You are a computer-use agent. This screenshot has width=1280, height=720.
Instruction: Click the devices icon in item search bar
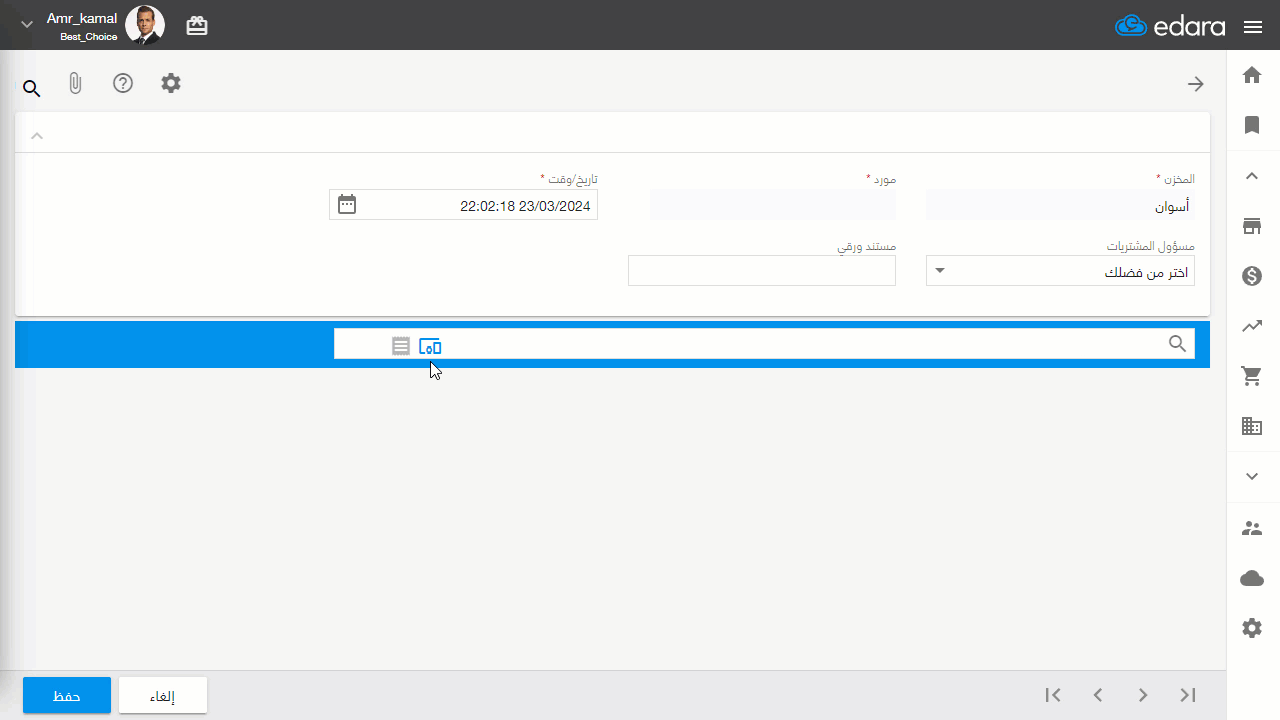430,346
